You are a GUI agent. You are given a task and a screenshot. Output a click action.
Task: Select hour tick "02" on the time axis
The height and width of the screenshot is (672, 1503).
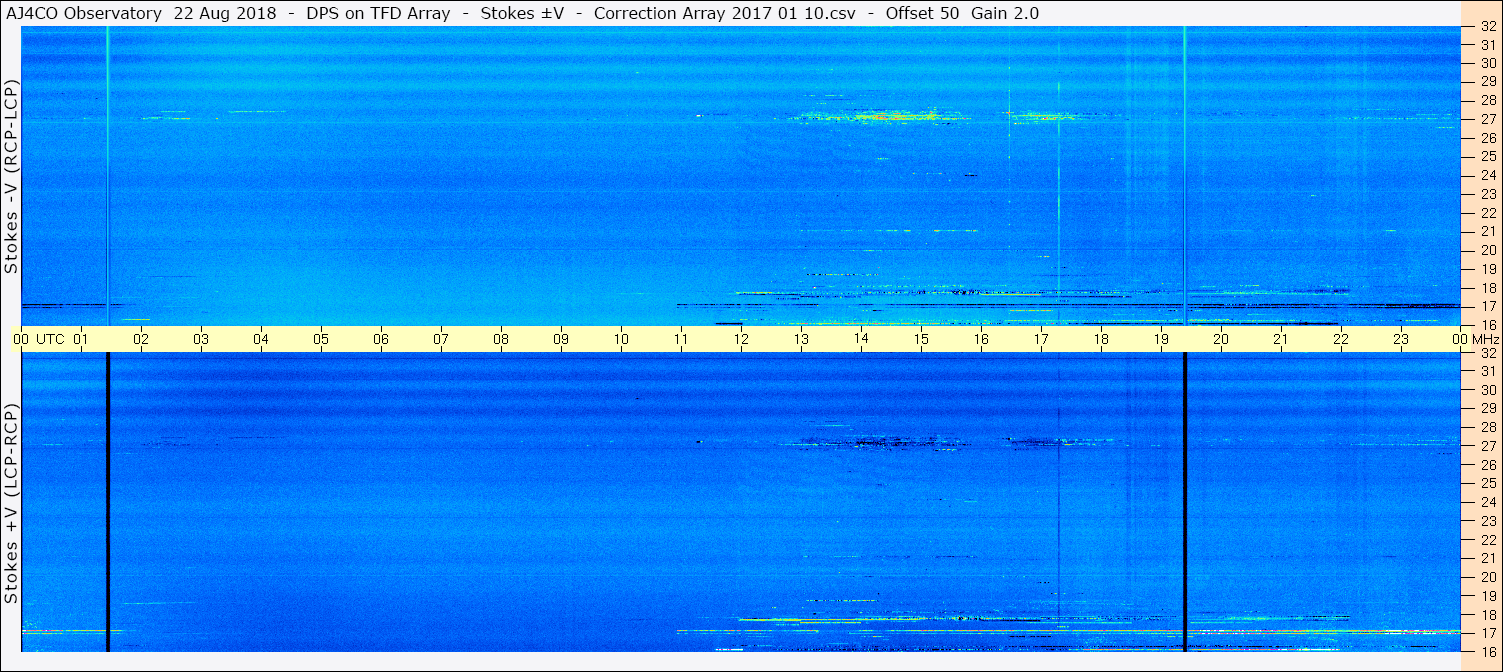point(141,339)
